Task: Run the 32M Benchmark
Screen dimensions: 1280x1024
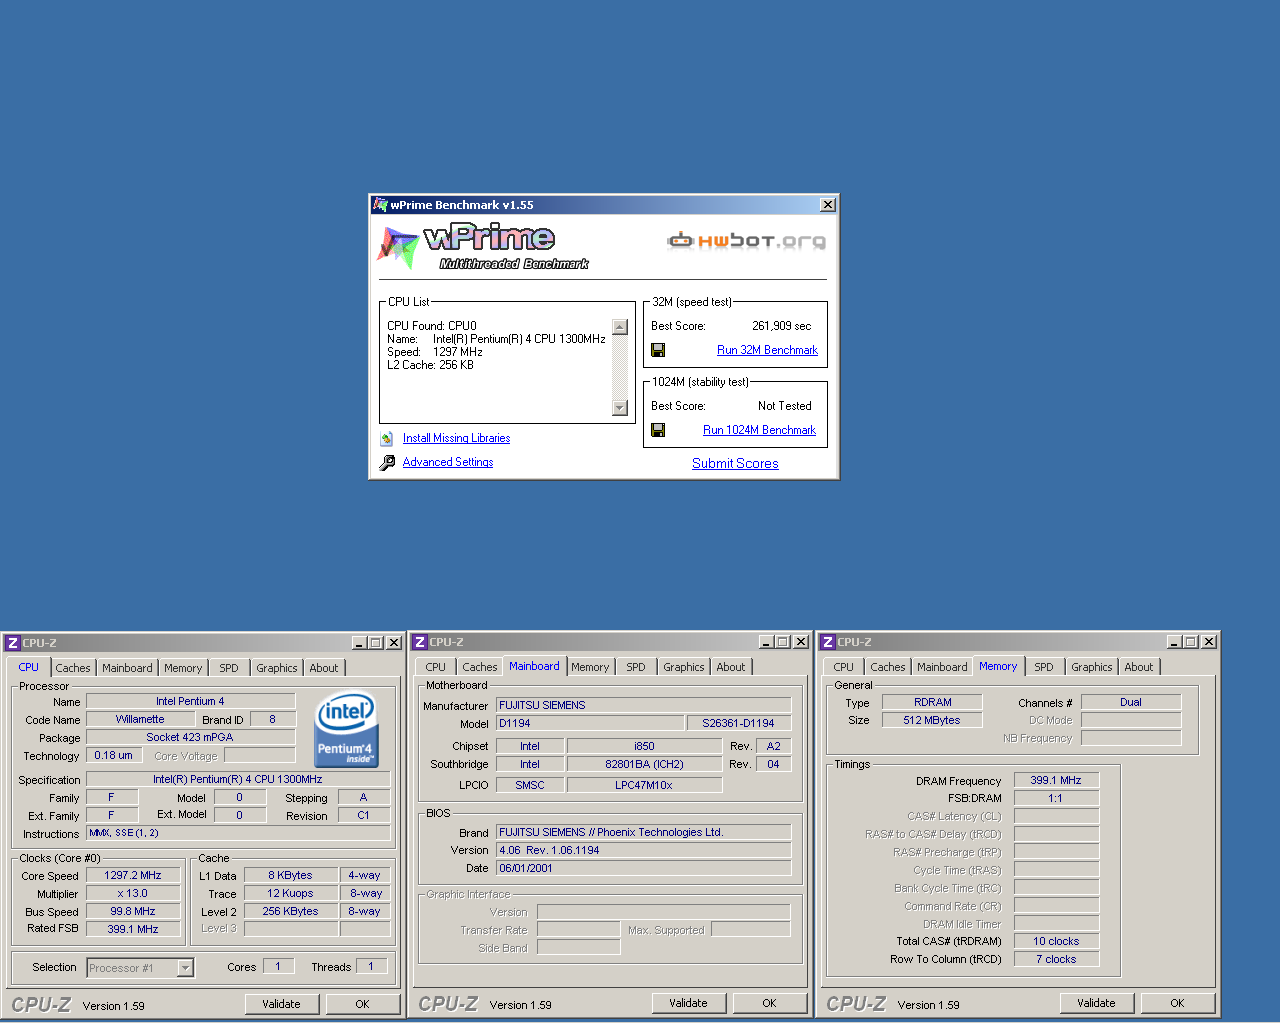Action: point(767,350)
